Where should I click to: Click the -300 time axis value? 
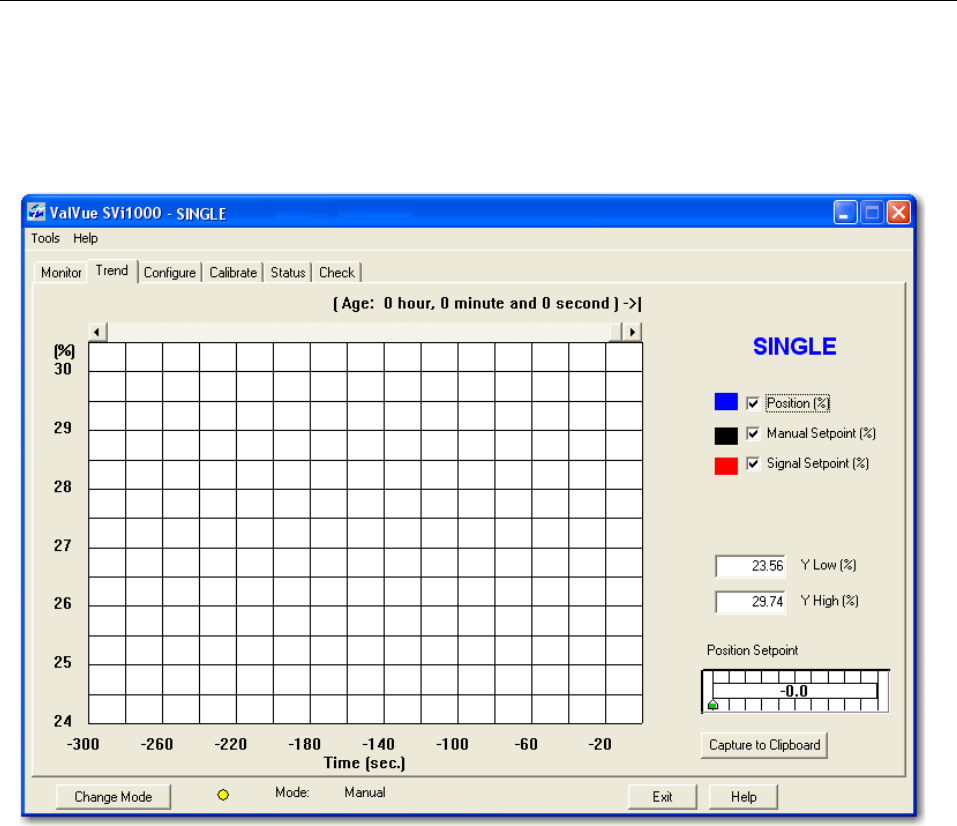[83, 744]
